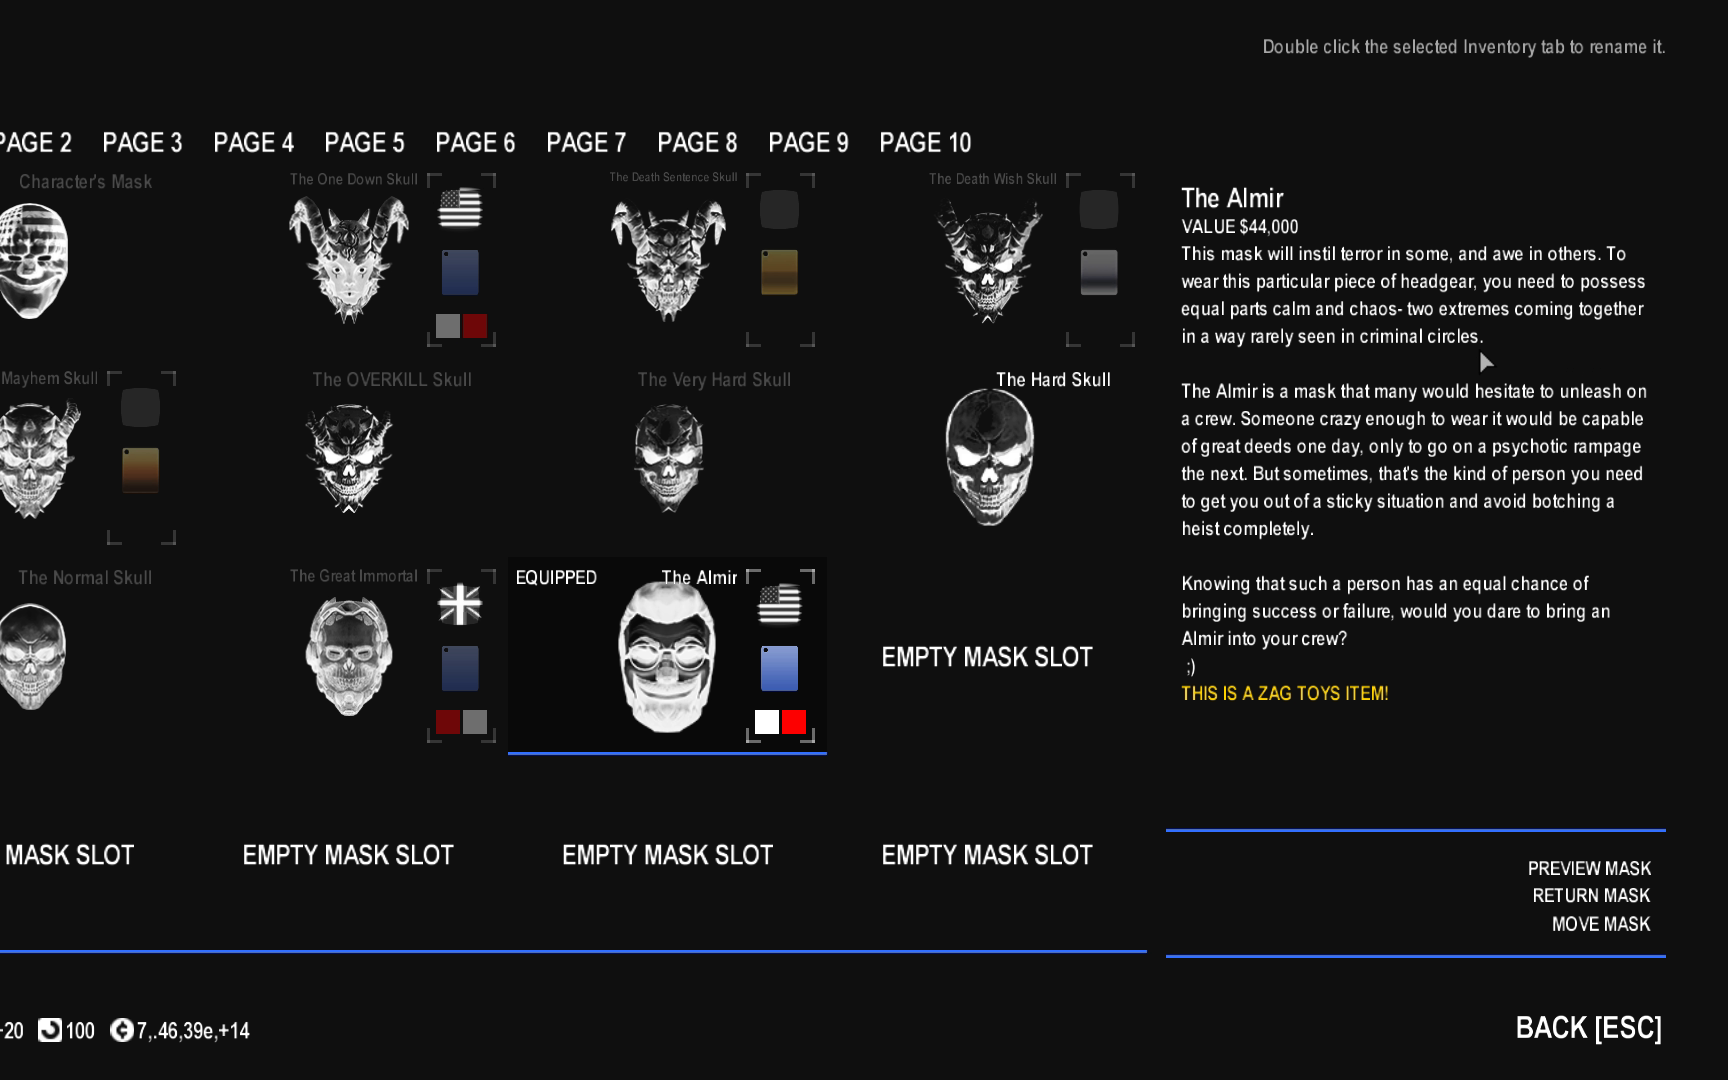Click the empty pattern slot on Death Sentence Skull

coord(780,210)
